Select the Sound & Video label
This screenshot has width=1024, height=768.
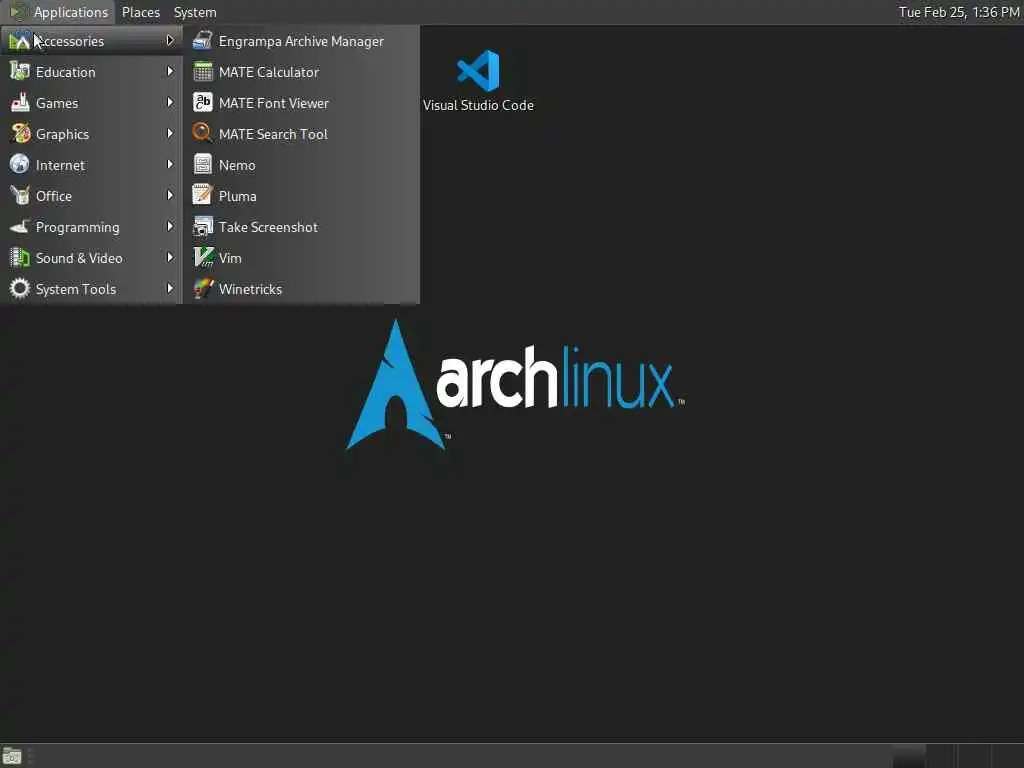click(x=79, y=258)
